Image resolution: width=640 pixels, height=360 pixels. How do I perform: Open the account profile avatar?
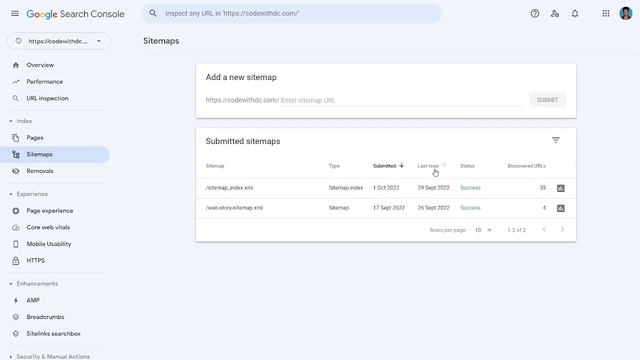[626, 13]
